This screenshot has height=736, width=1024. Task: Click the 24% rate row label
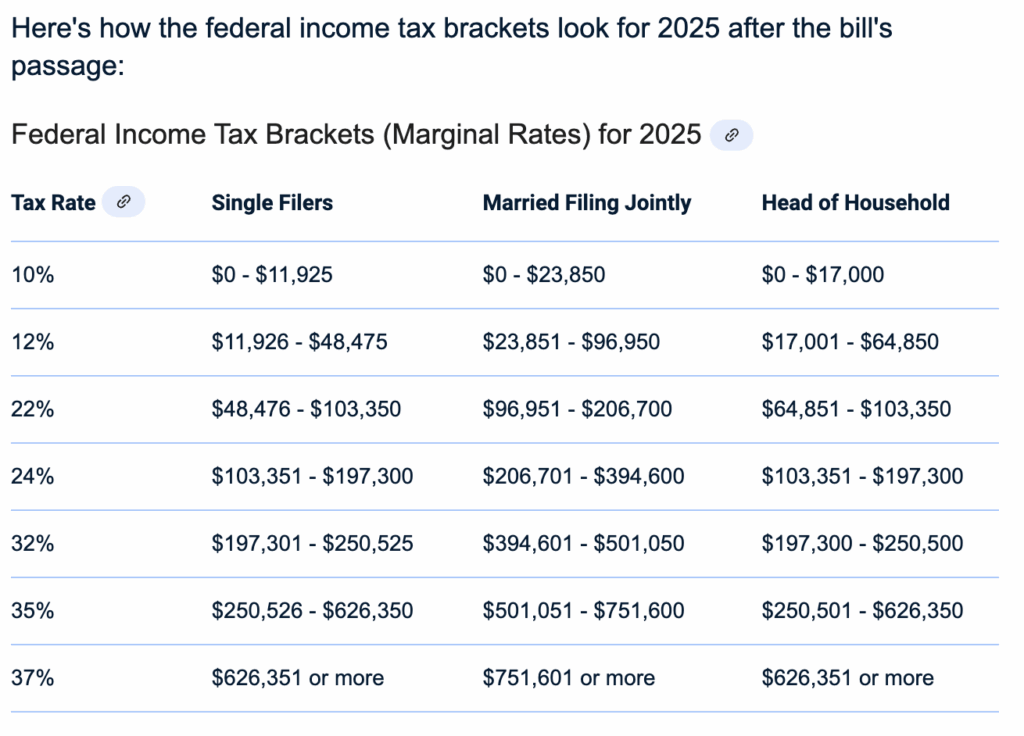32,476
